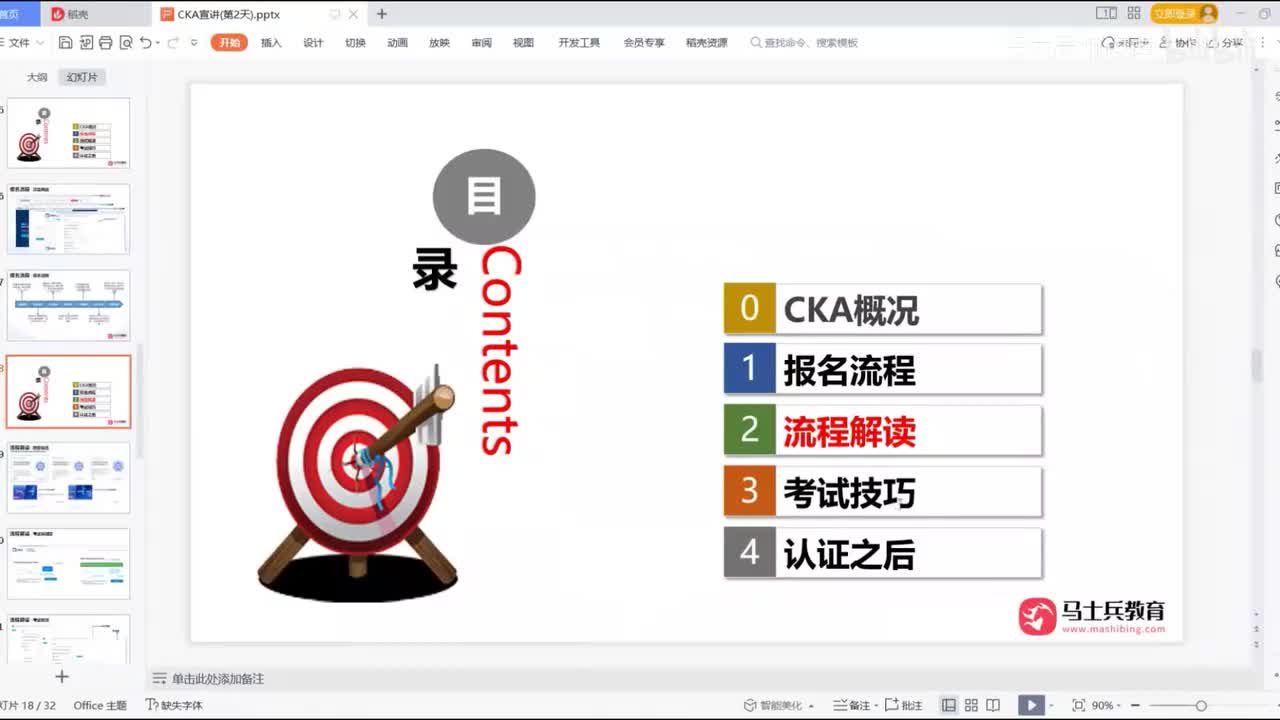Open the quick access customize dropdown
The width and height of the screenshot is (1280, 720).
click(194, 43)
